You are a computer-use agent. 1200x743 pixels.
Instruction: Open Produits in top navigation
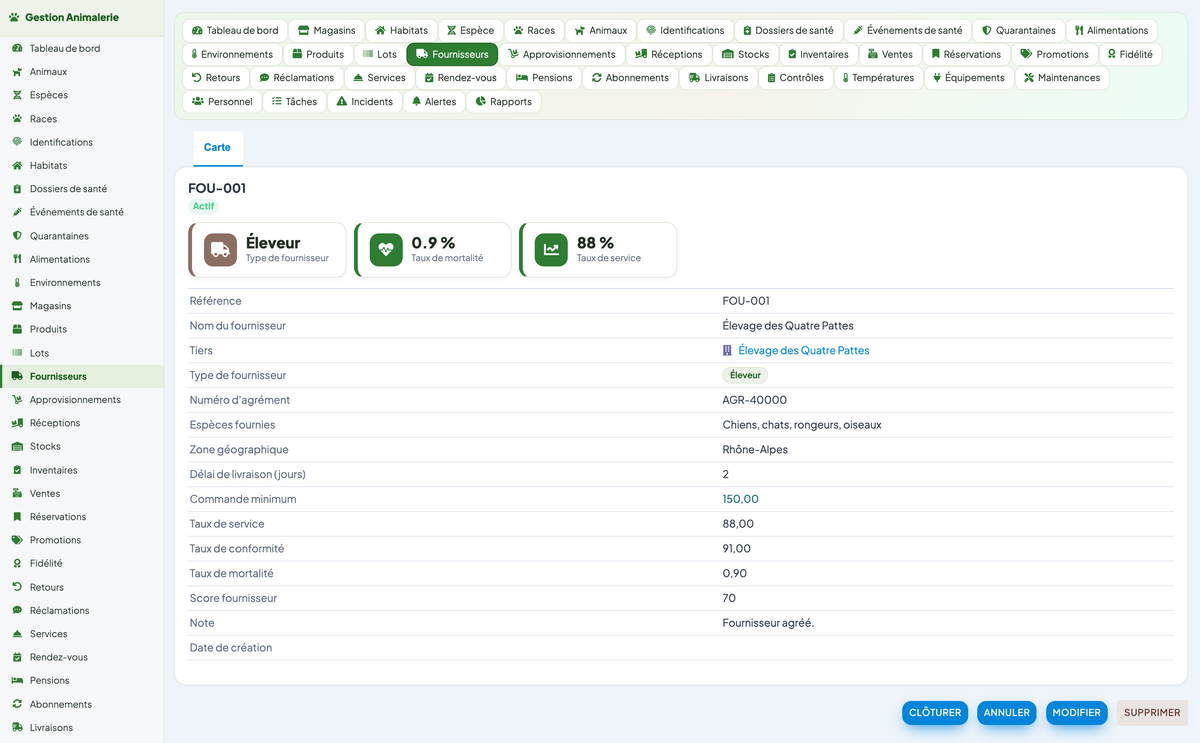click(x=317, y=54)
